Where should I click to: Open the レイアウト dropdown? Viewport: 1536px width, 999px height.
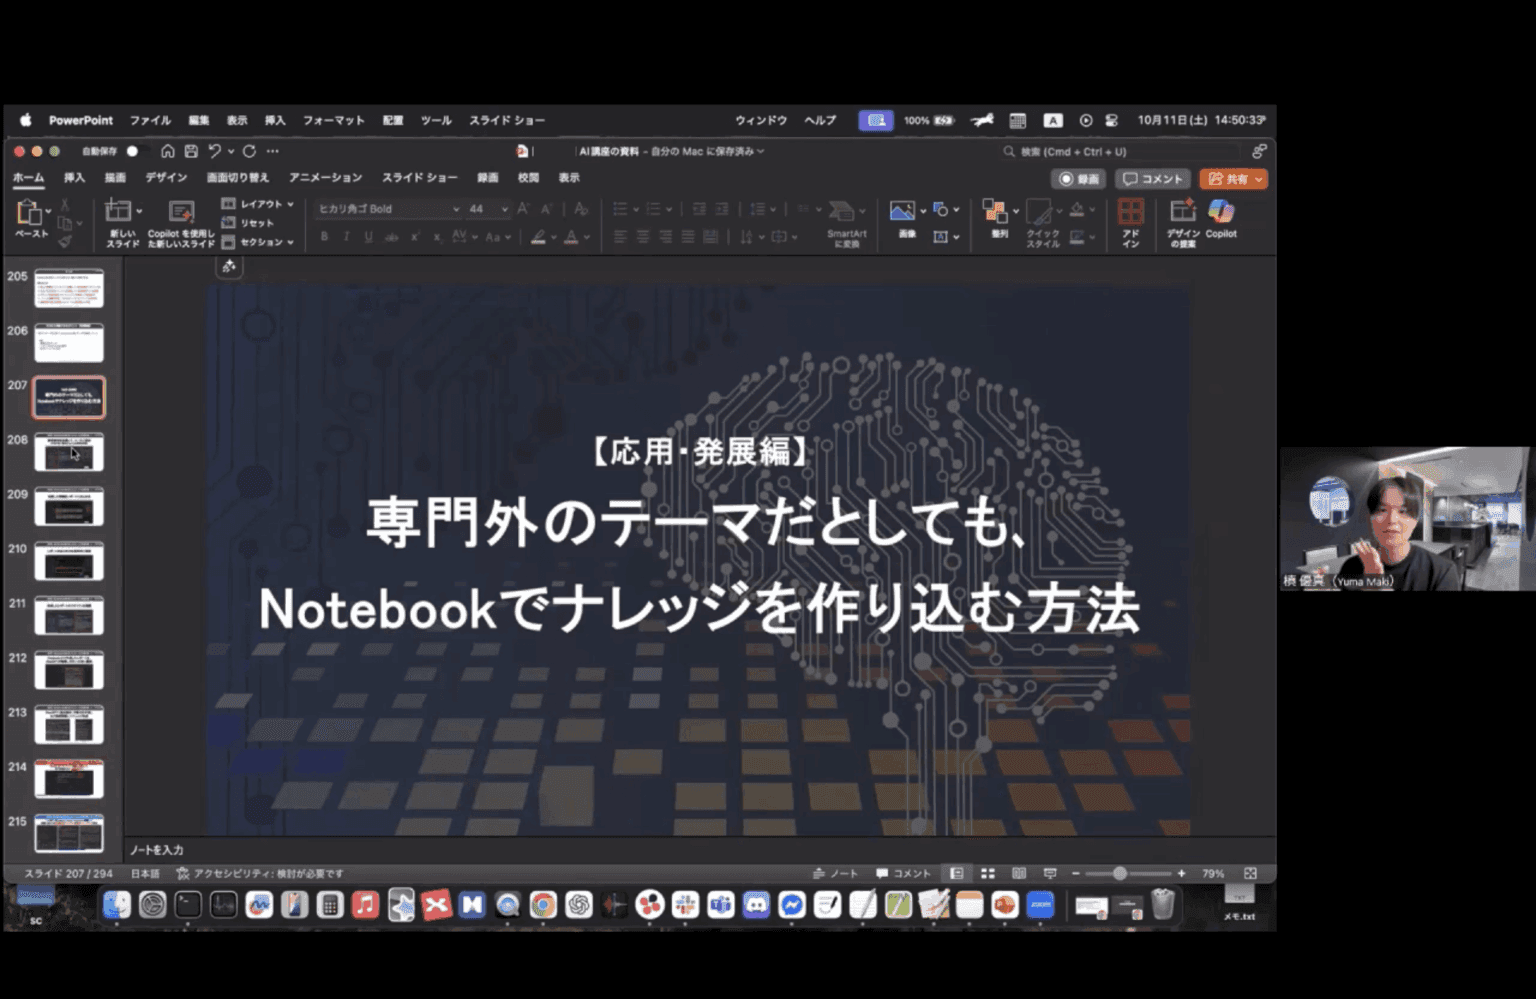(259, 202)
